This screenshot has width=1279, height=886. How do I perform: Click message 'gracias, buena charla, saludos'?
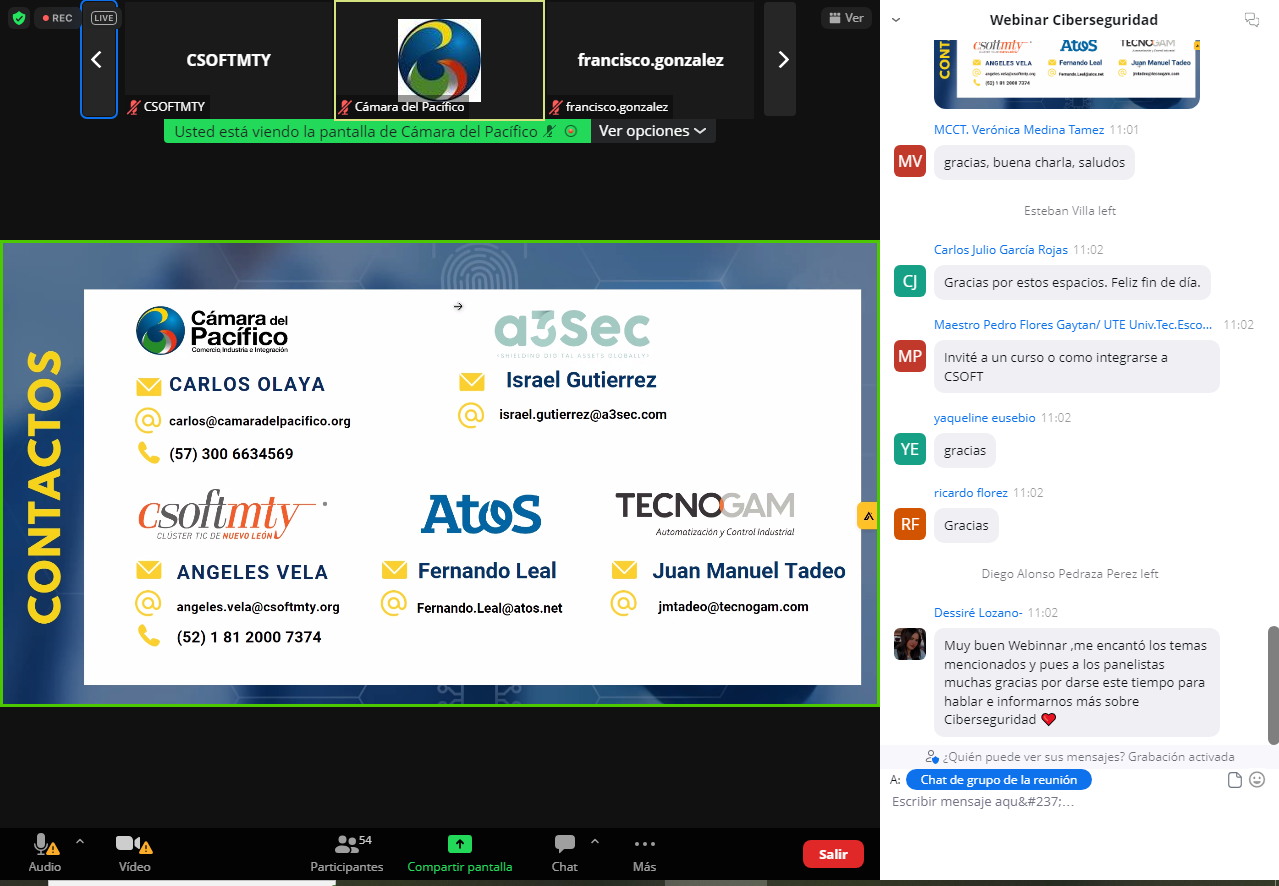pos(1034,163)
